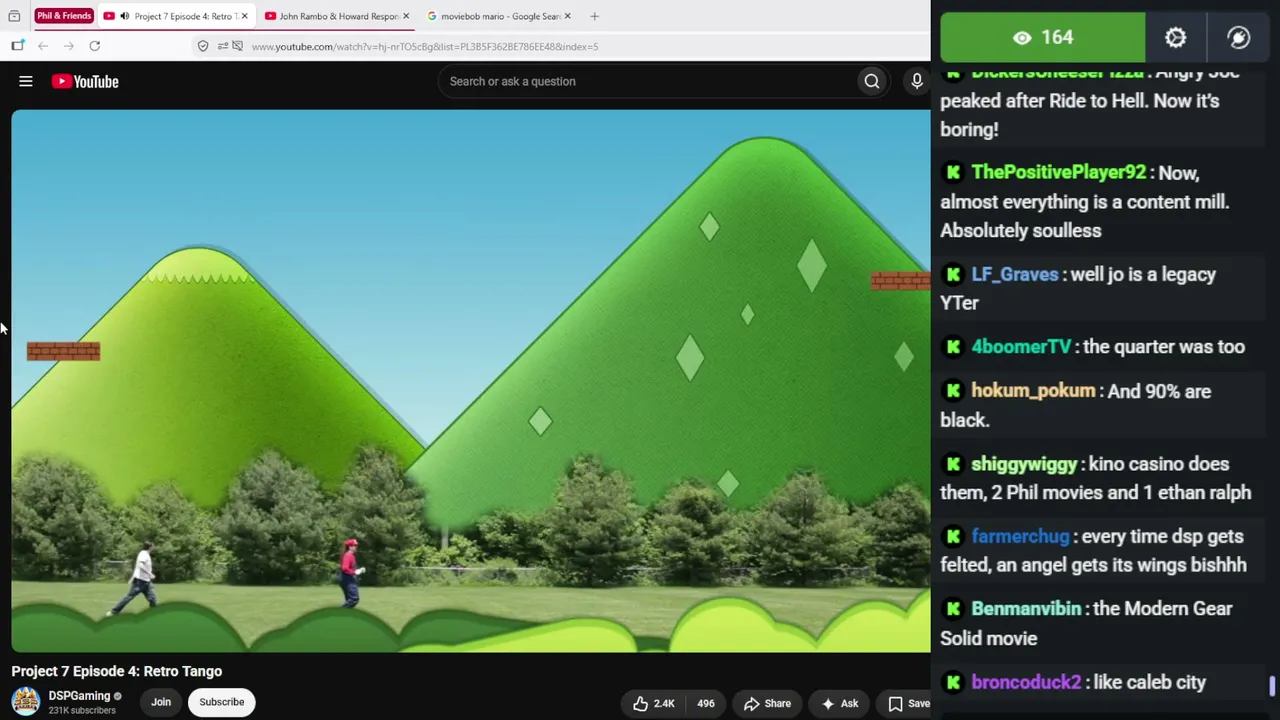The height and width of the screenshot is (720, 1280).
Task: Mute the Project 7 tab's speaker icon
Action: (124, 16)
